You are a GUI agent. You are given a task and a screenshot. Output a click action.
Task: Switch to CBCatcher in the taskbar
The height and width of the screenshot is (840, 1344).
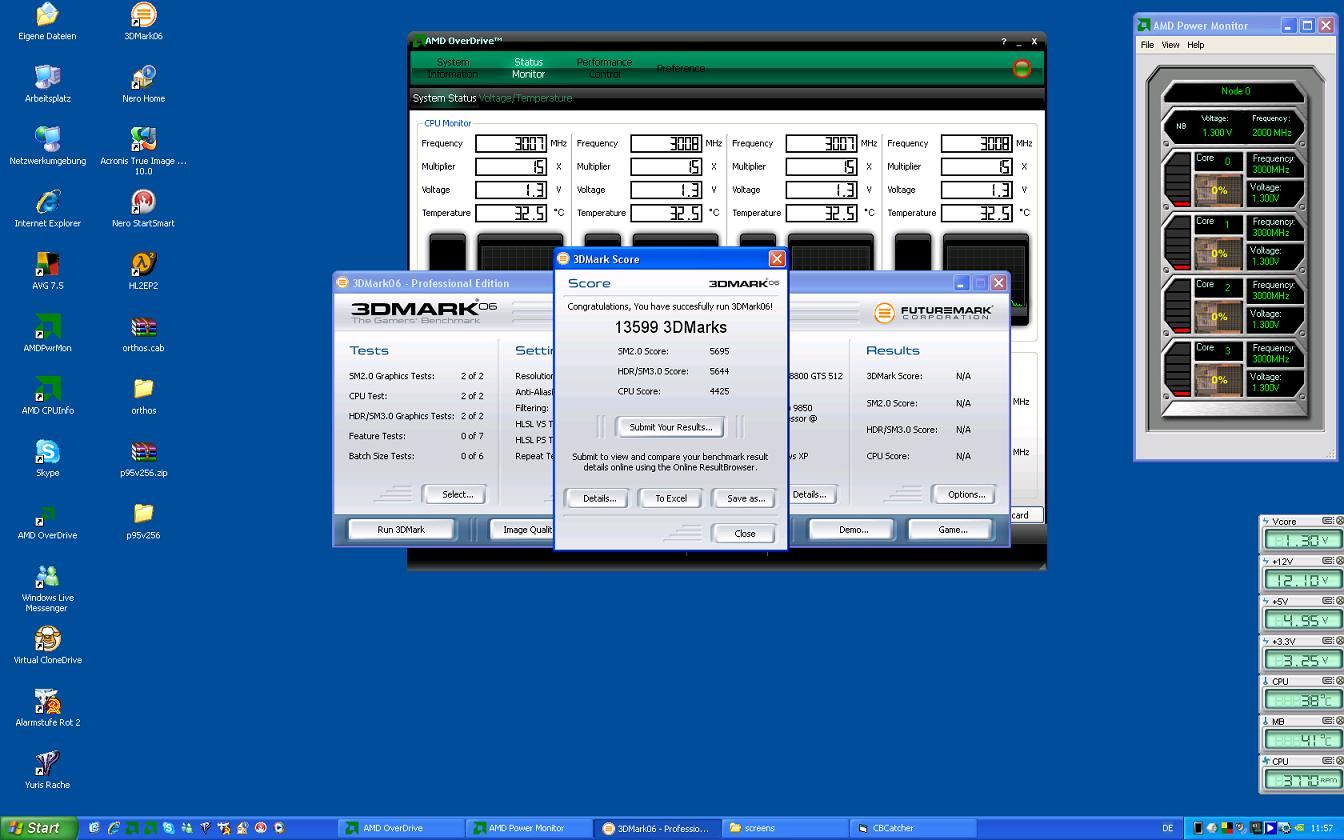(x=914, y=828)
